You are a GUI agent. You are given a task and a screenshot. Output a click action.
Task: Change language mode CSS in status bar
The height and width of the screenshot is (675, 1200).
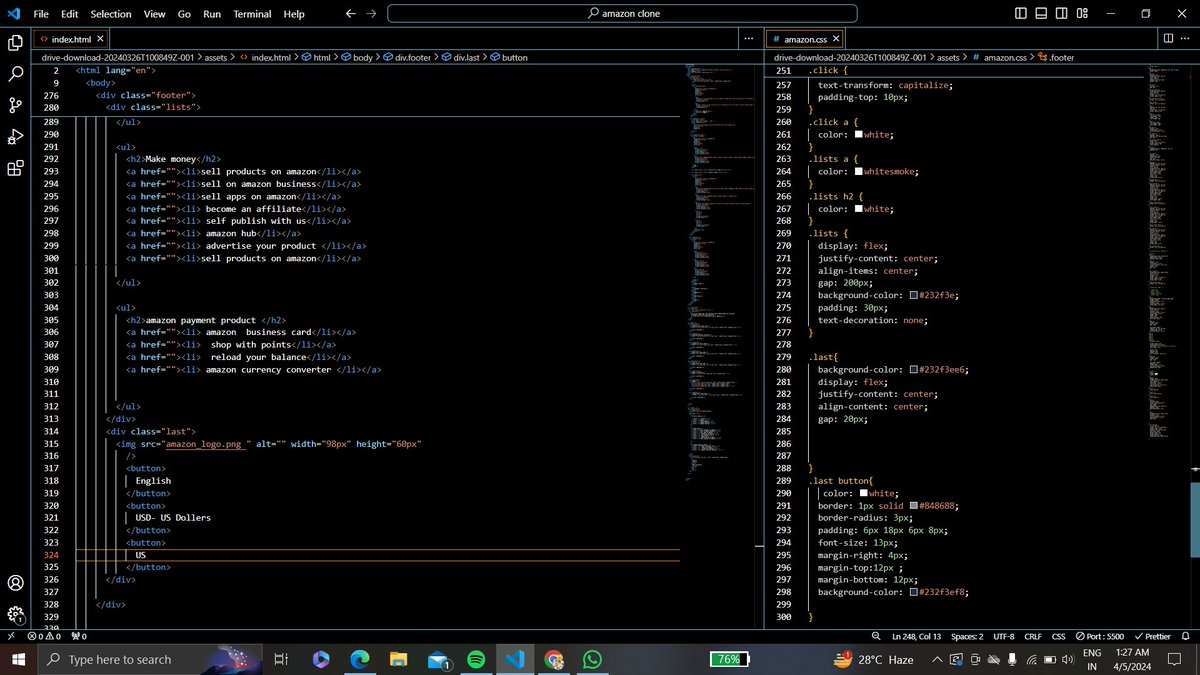[1059, 636]
